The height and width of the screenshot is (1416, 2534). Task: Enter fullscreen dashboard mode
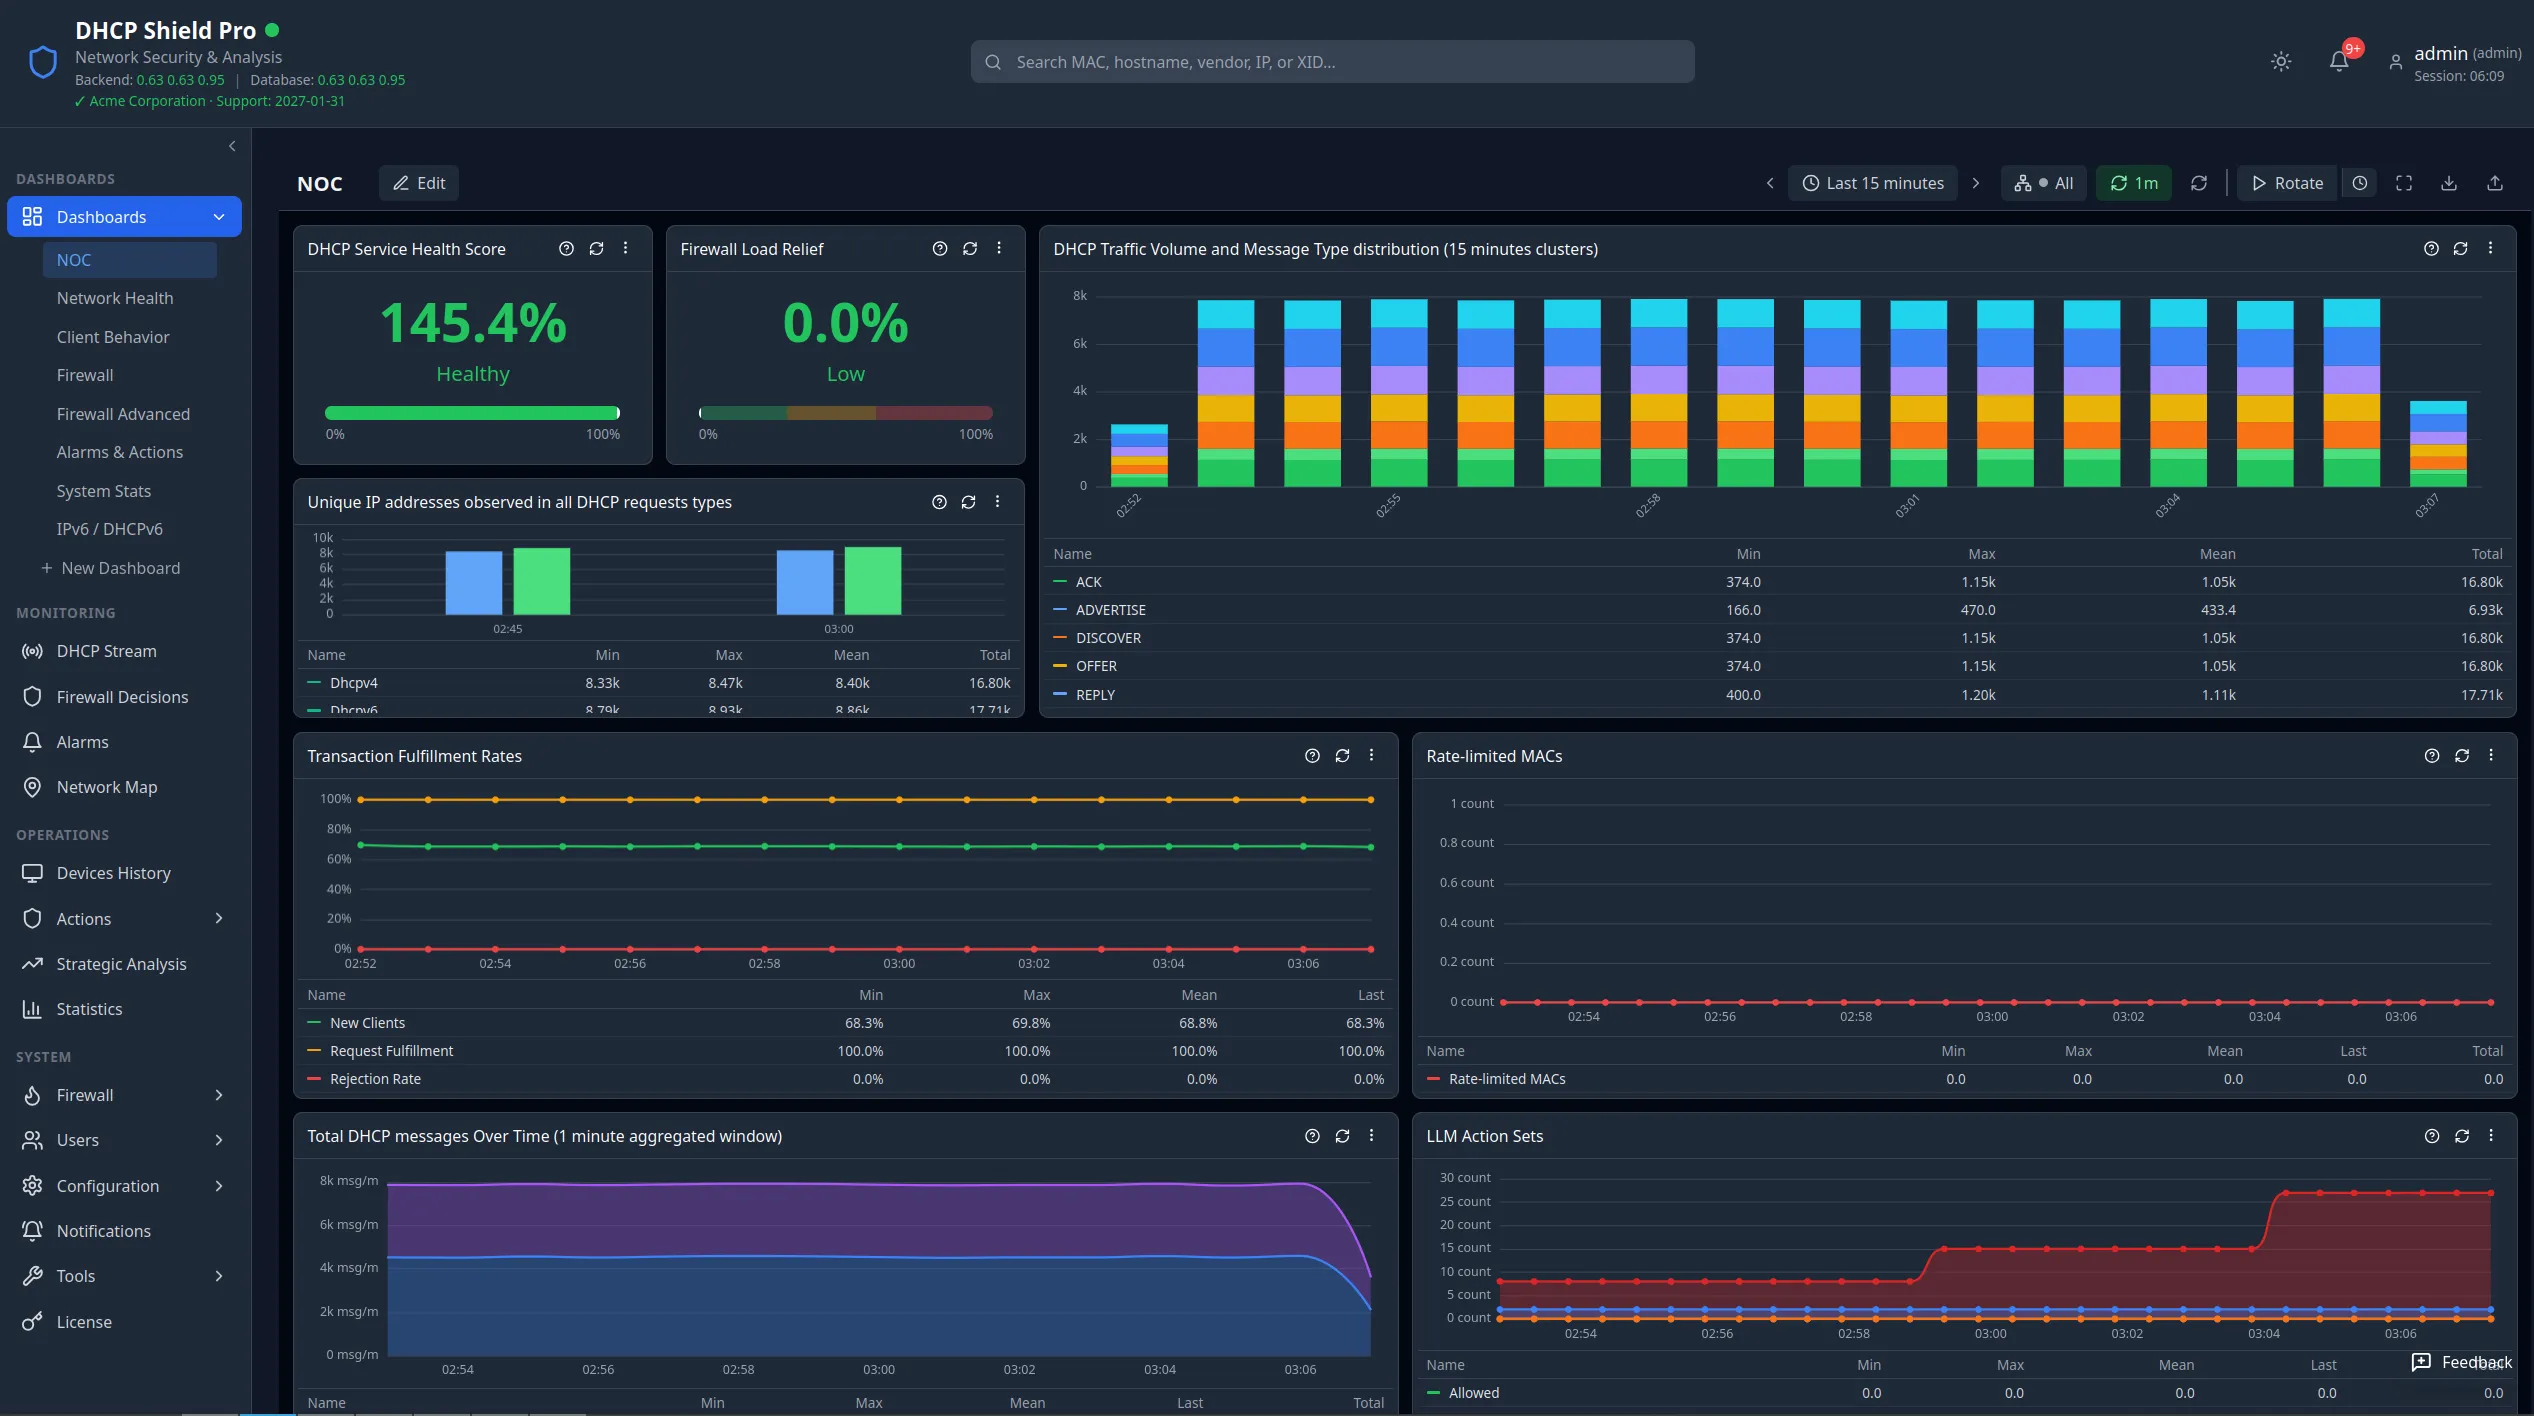[x=2404, y=183]
